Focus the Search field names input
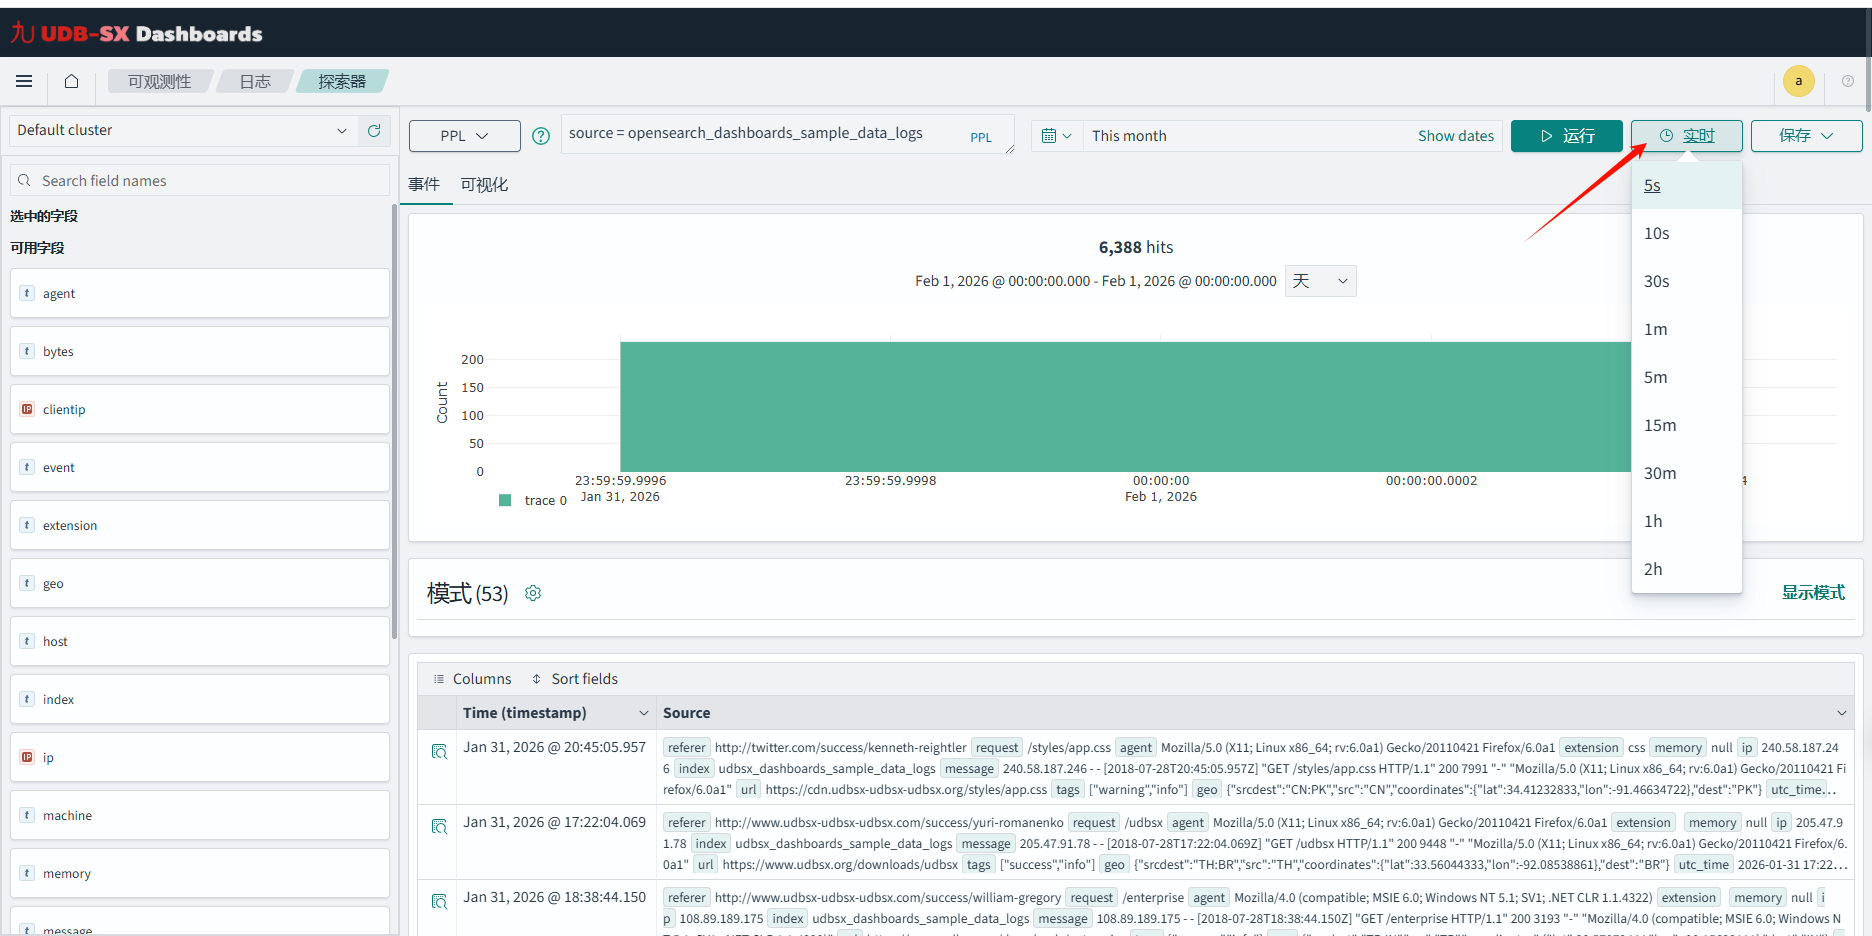The width and height of the screenshot is (1872, 936). pyautogui.click(x=210, y=181)
